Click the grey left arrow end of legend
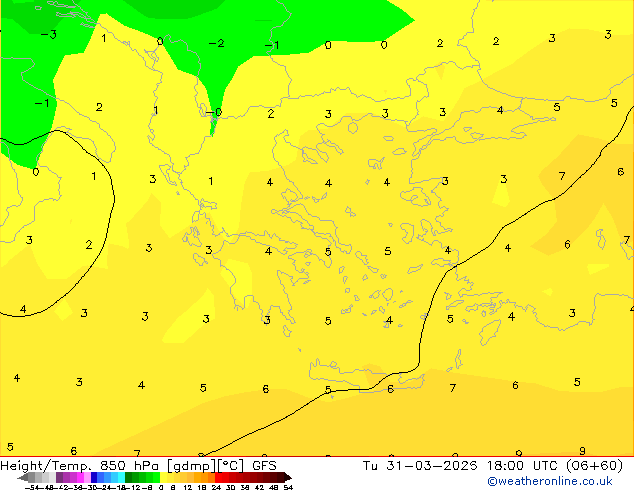Screen dimensions: 634x490 point(23,477)
